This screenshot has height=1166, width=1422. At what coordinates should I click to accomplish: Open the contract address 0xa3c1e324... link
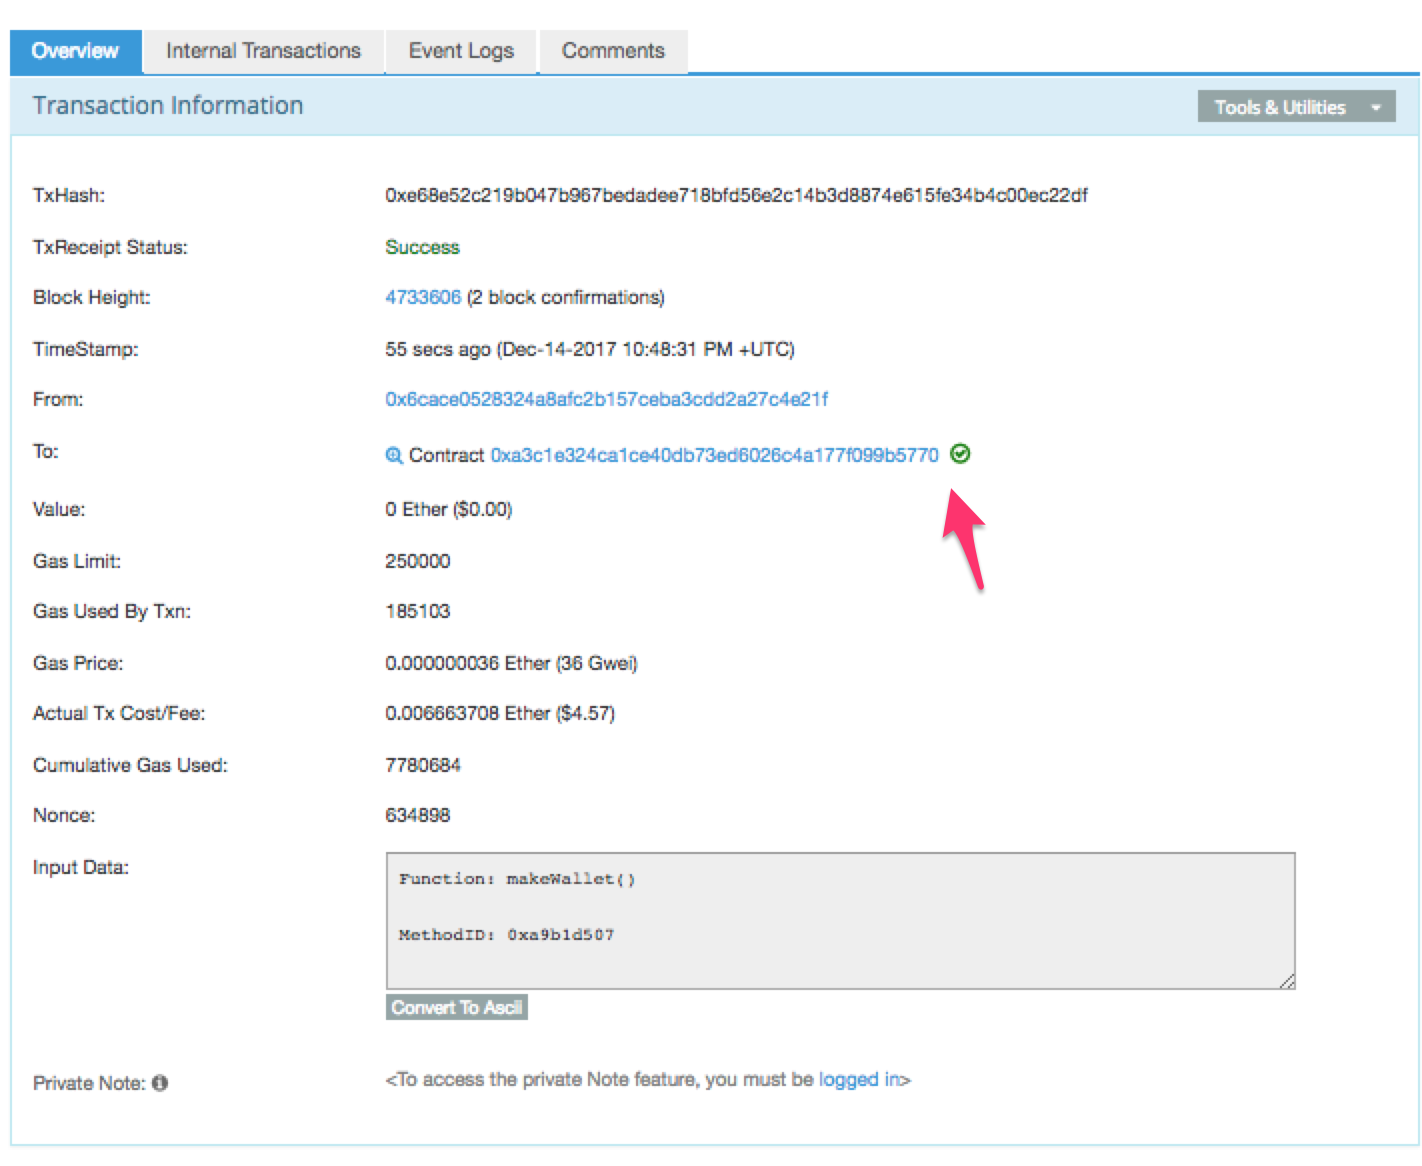point(714,455)
